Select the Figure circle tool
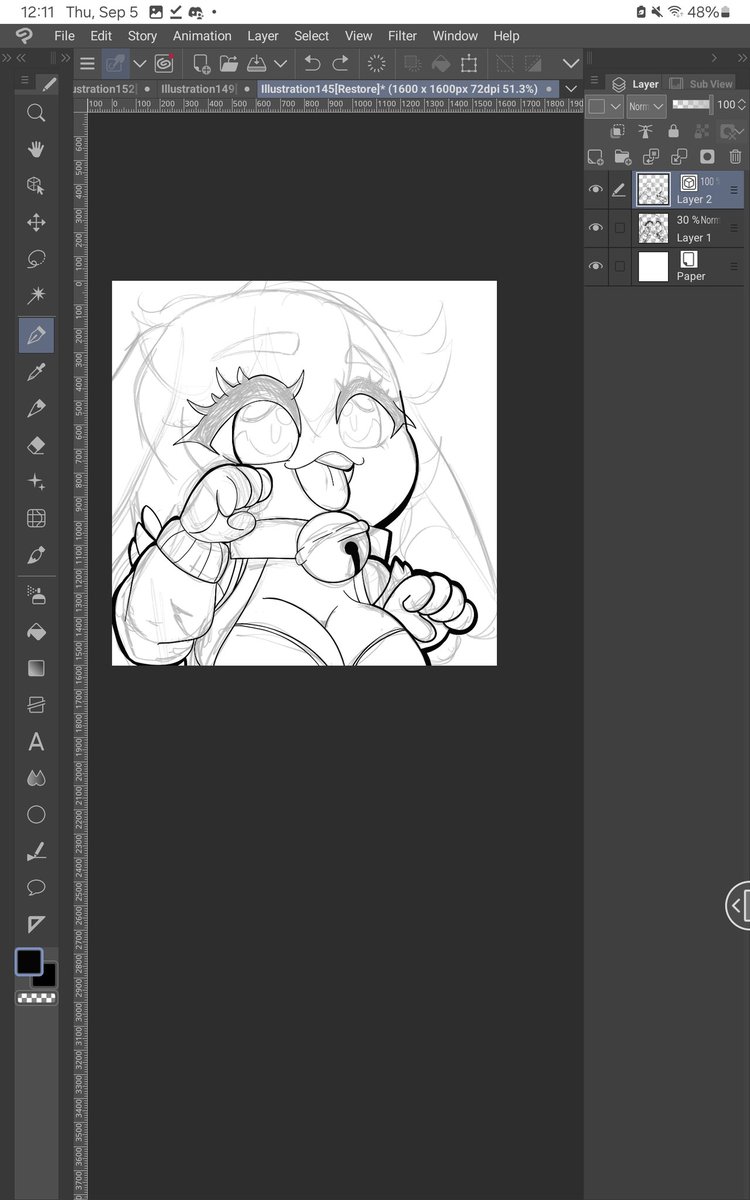Viewport: 750px width, 1200px height. tap(36, 815)
